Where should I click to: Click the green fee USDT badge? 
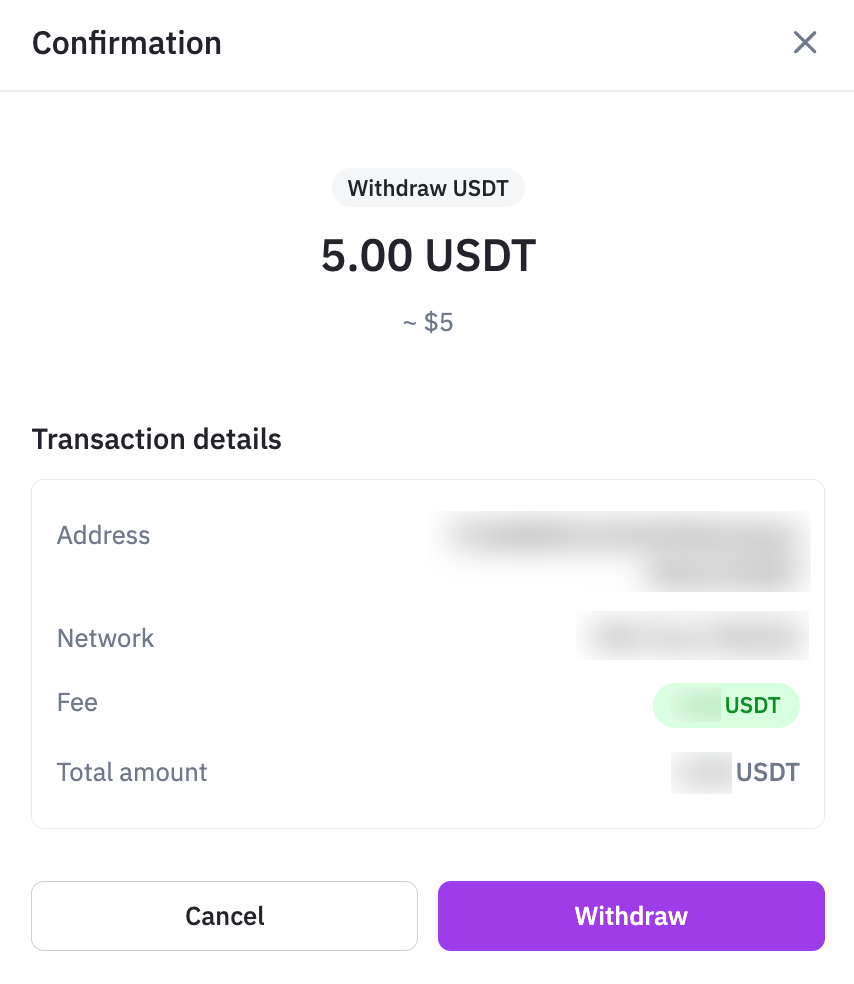coord(726,705)
